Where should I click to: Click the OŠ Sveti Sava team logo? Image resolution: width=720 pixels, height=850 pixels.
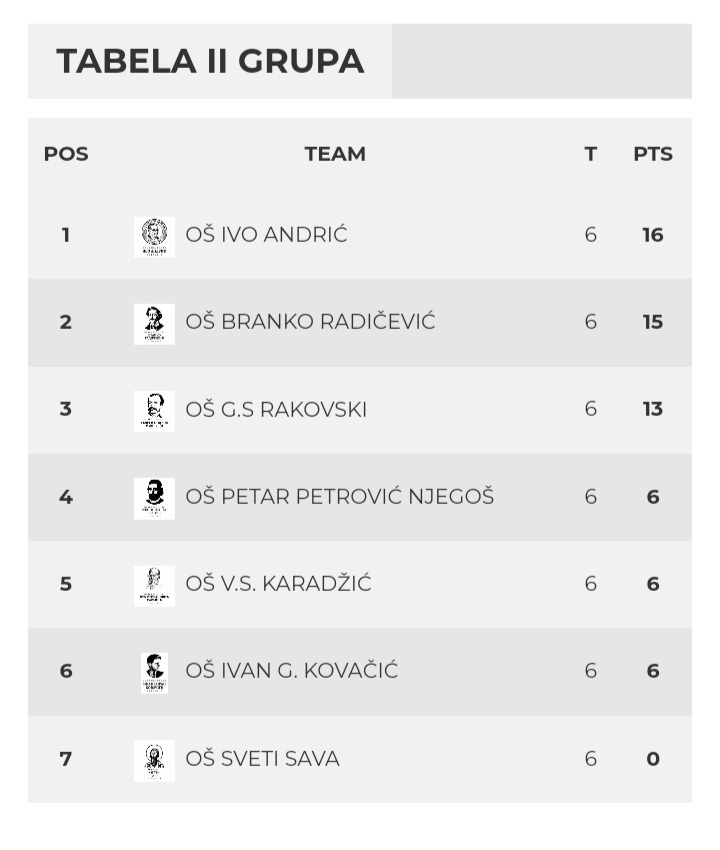click(154, 760)
